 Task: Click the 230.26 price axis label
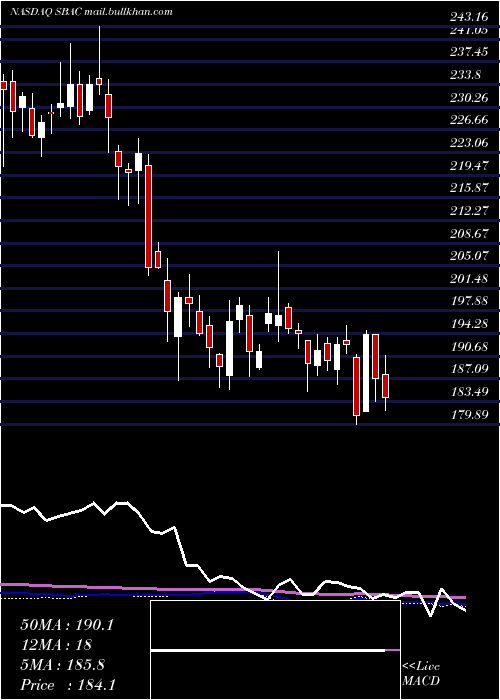click(x=469, y=97)
